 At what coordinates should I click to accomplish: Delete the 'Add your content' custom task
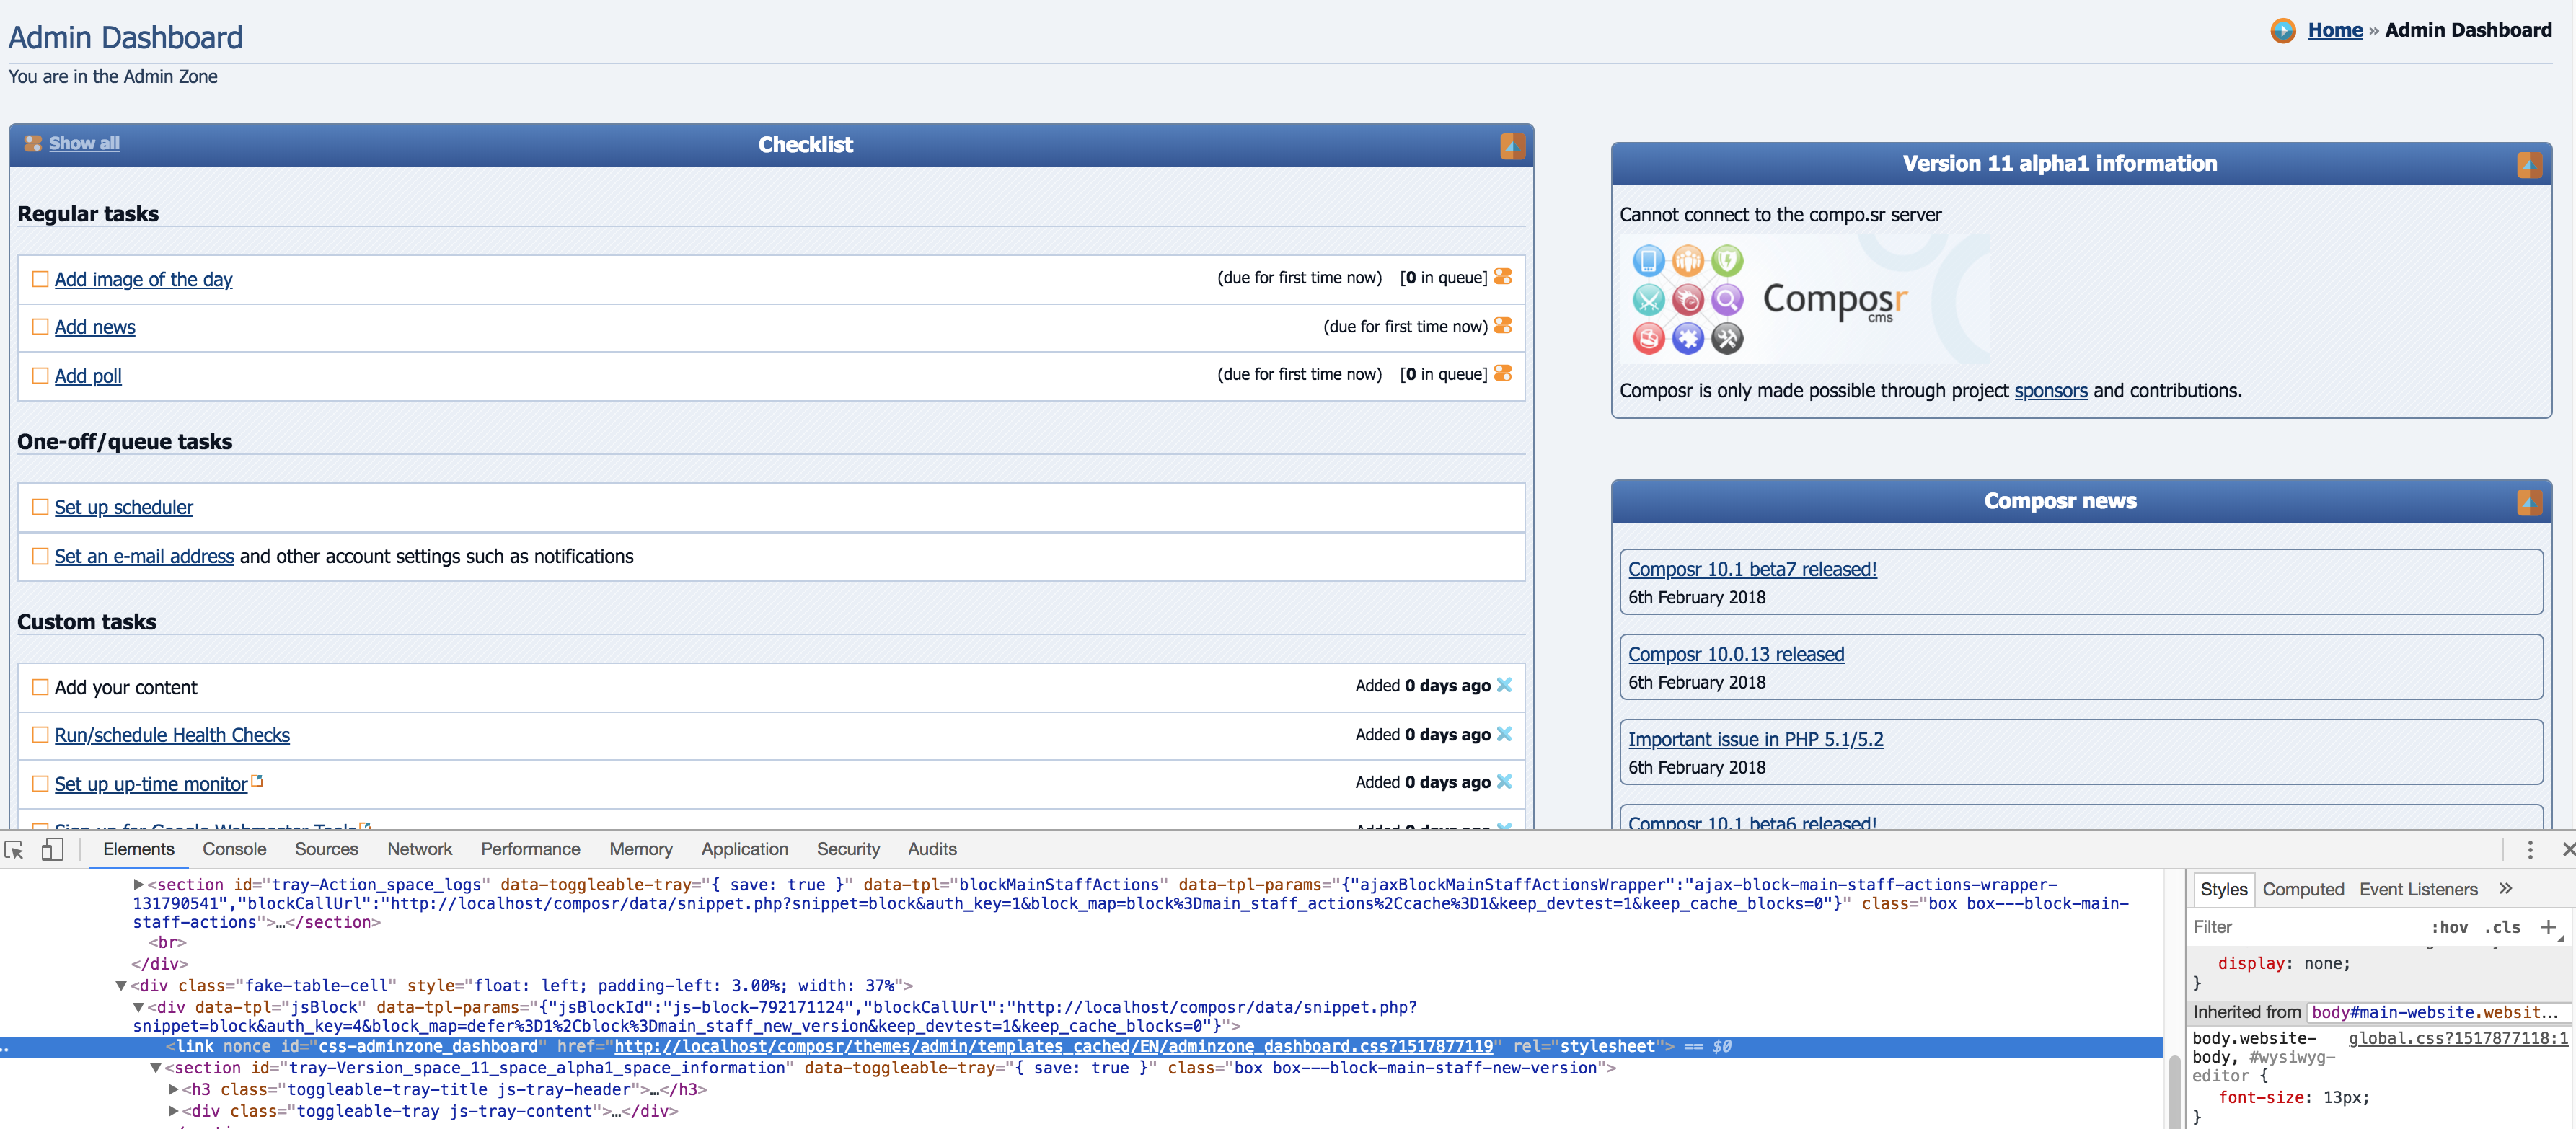(1503, 685)
